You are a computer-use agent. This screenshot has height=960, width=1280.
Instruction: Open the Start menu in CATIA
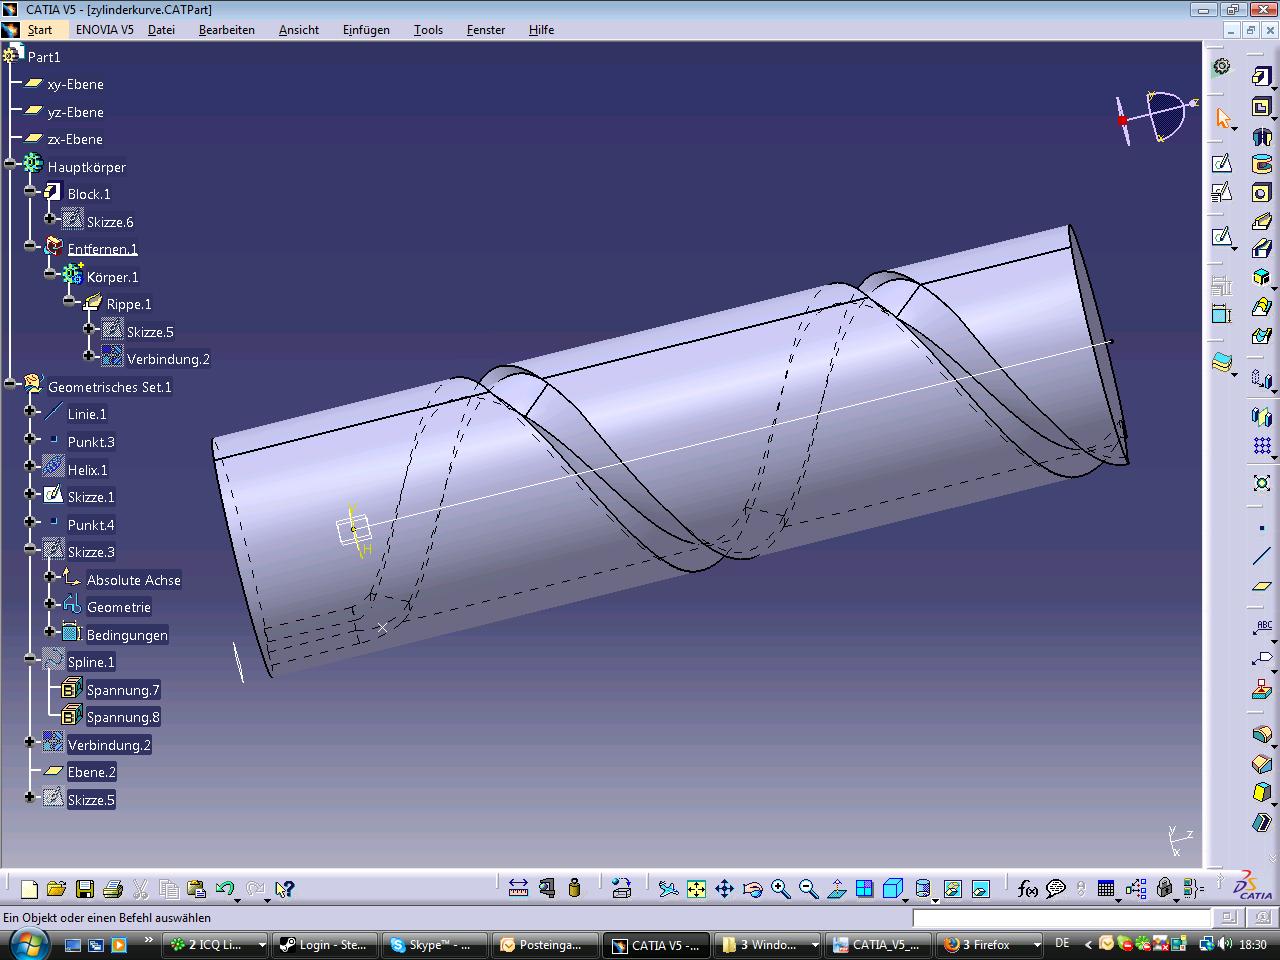coord(39,30)
